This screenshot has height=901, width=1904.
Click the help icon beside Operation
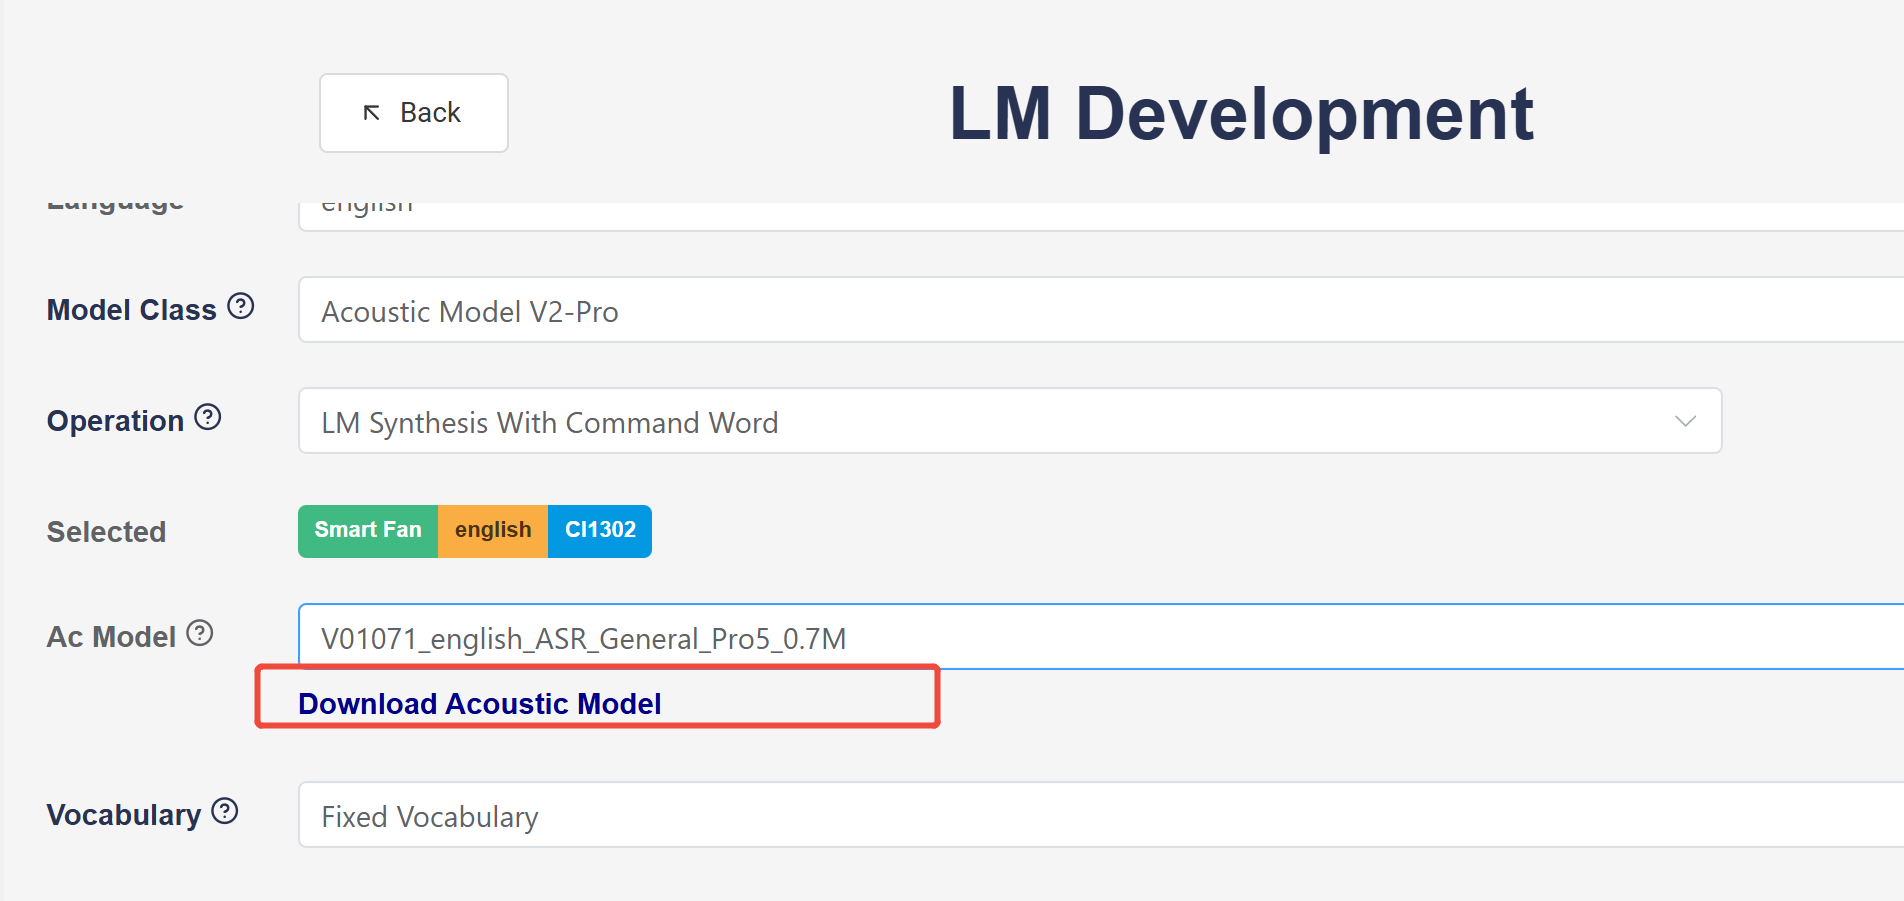point(207,417)
